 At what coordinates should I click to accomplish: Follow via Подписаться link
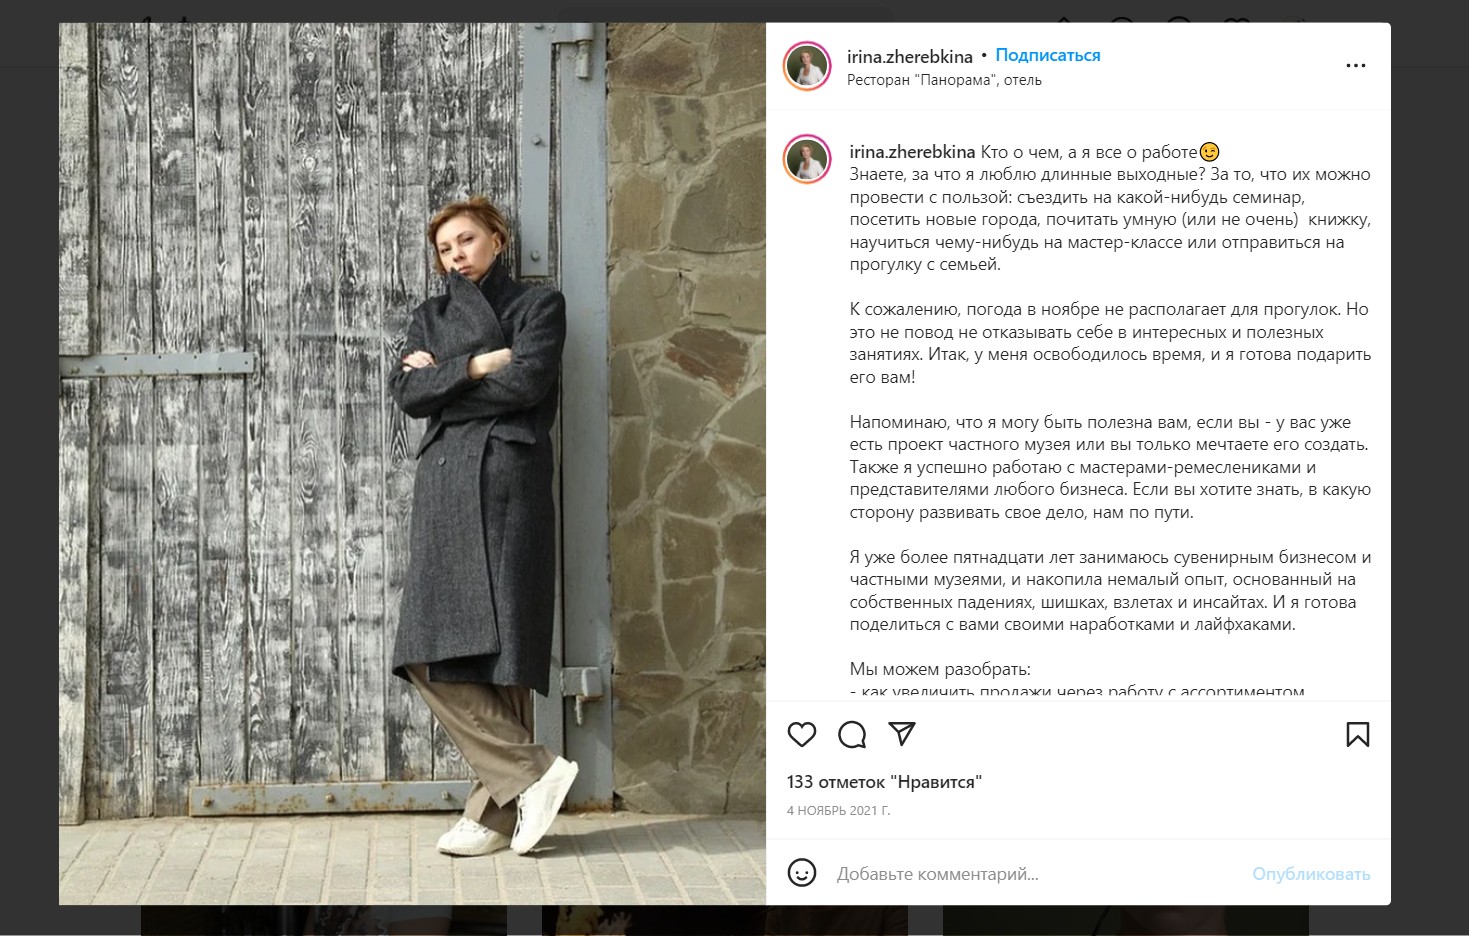[x=1048, y=56]
